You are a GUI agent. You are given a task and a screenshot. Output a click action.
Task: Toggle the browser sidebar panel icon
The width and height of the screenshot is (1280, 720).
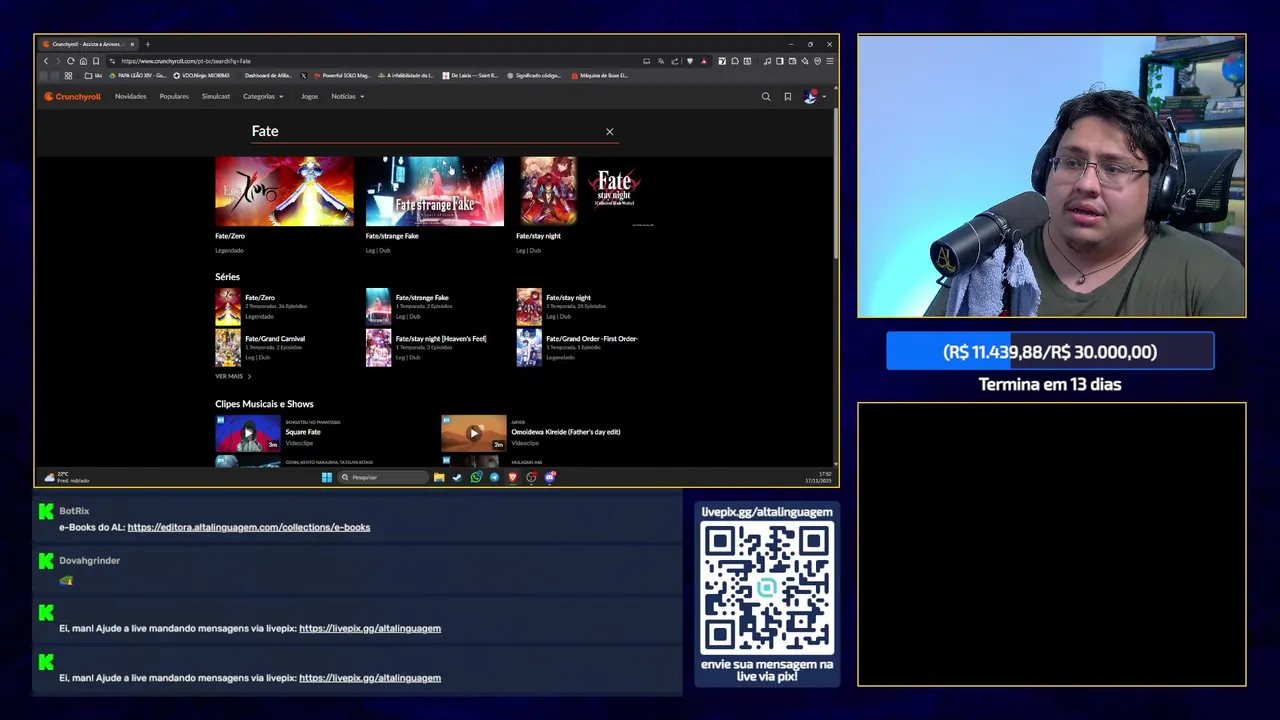(780, 61)
